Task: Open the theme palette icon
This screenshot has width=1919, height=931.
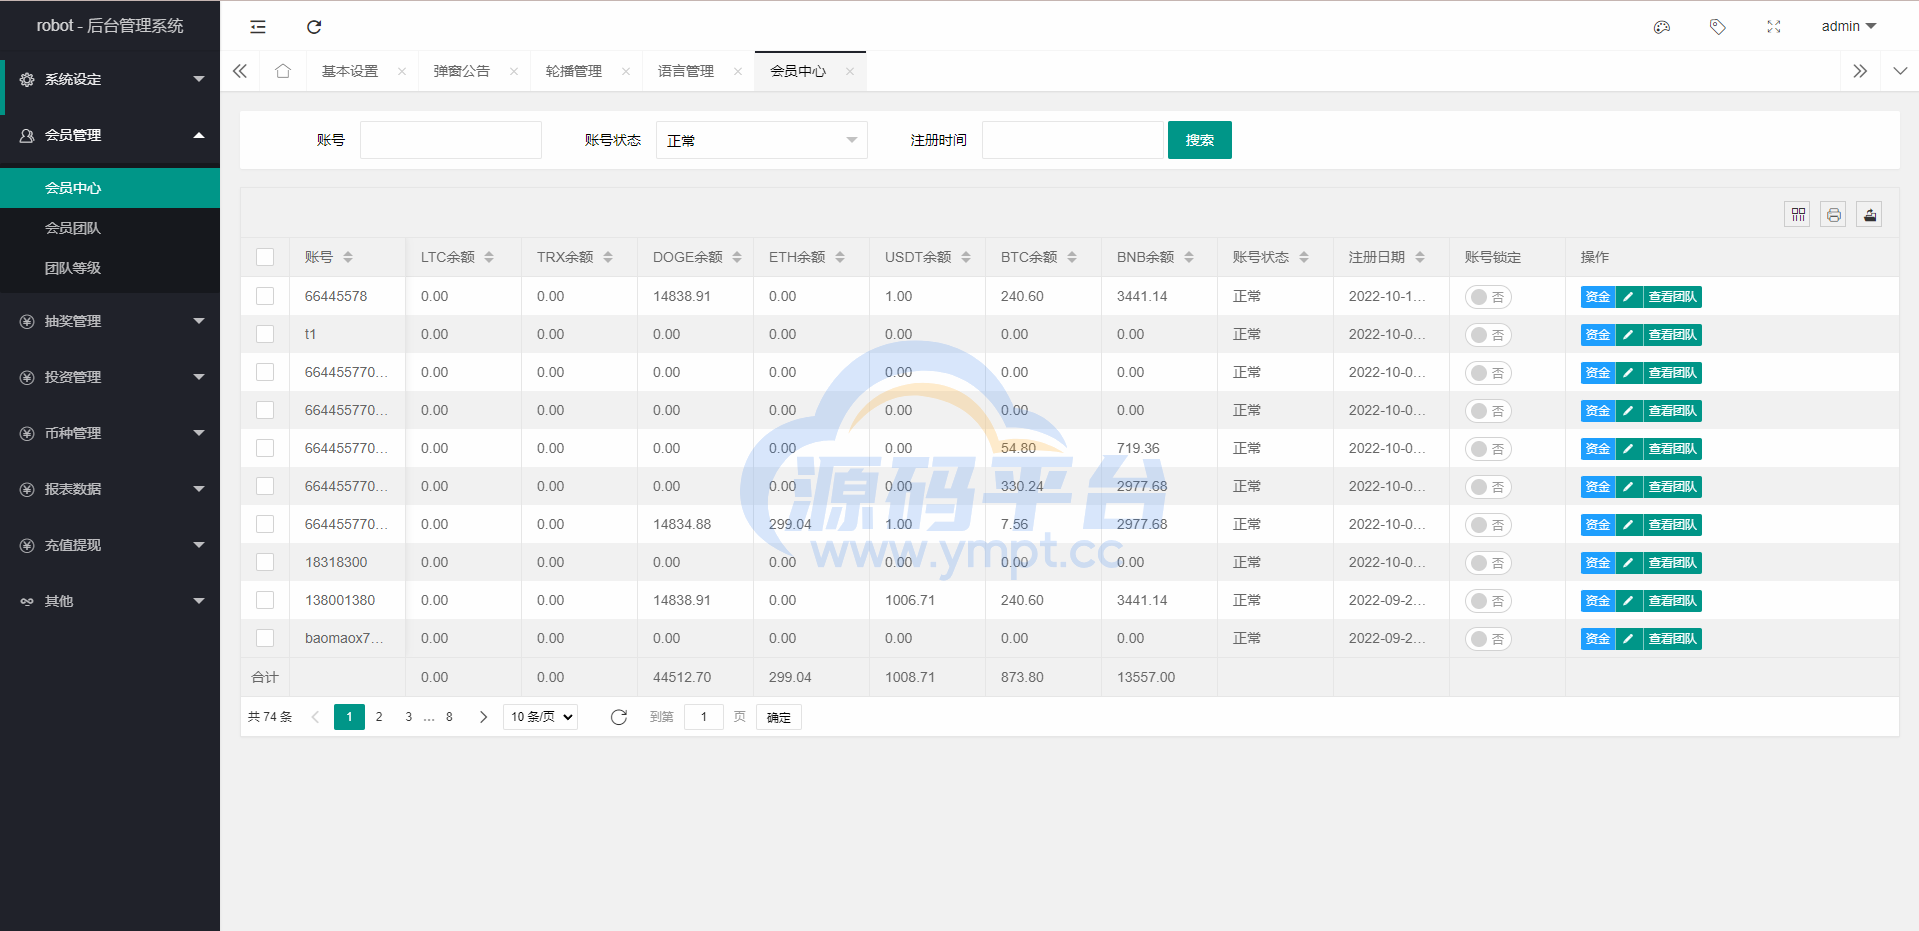Action: click(1662, 27)
